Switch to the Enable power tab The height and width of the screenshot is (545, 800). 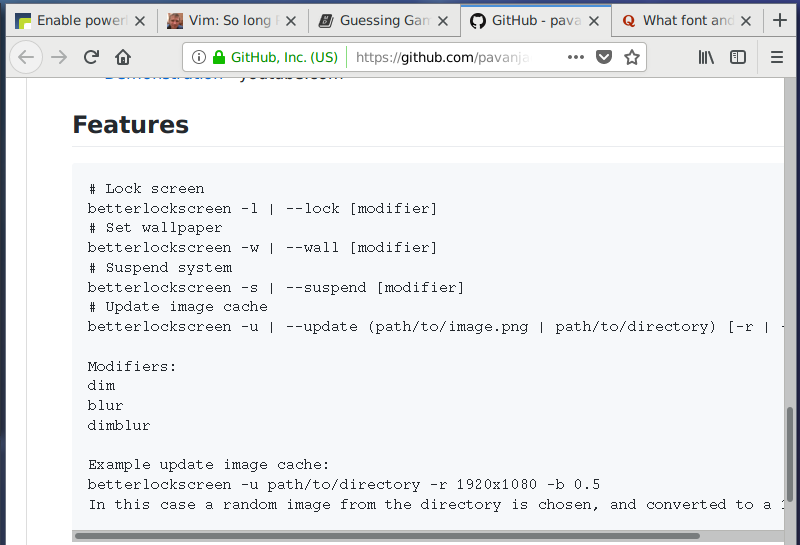point(78,20)
